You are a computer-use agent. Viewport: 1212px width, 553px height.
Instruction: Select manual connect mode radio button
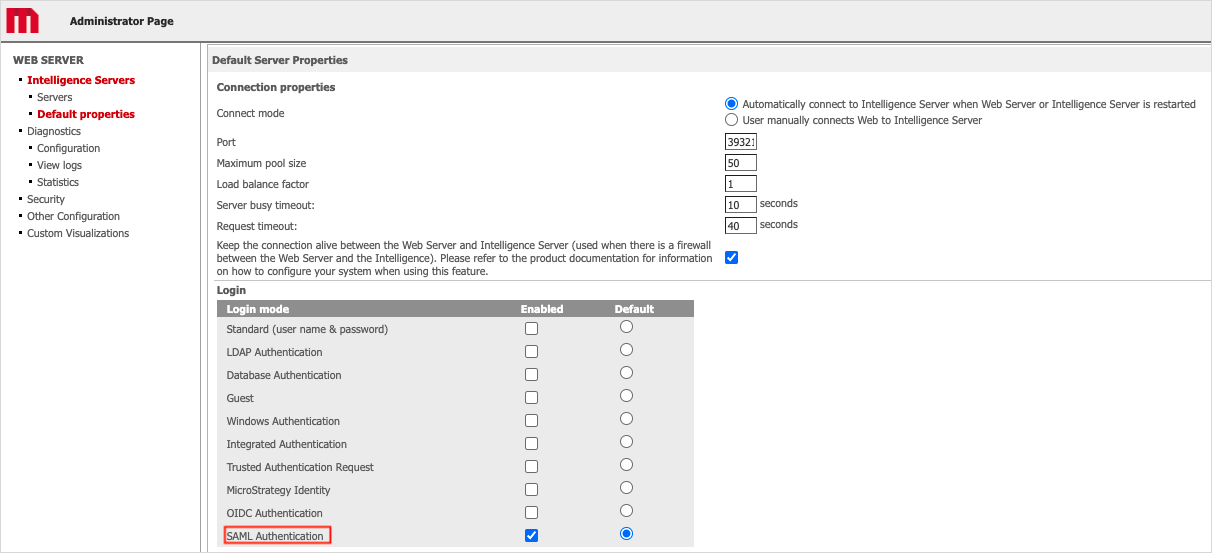(731, 120)
